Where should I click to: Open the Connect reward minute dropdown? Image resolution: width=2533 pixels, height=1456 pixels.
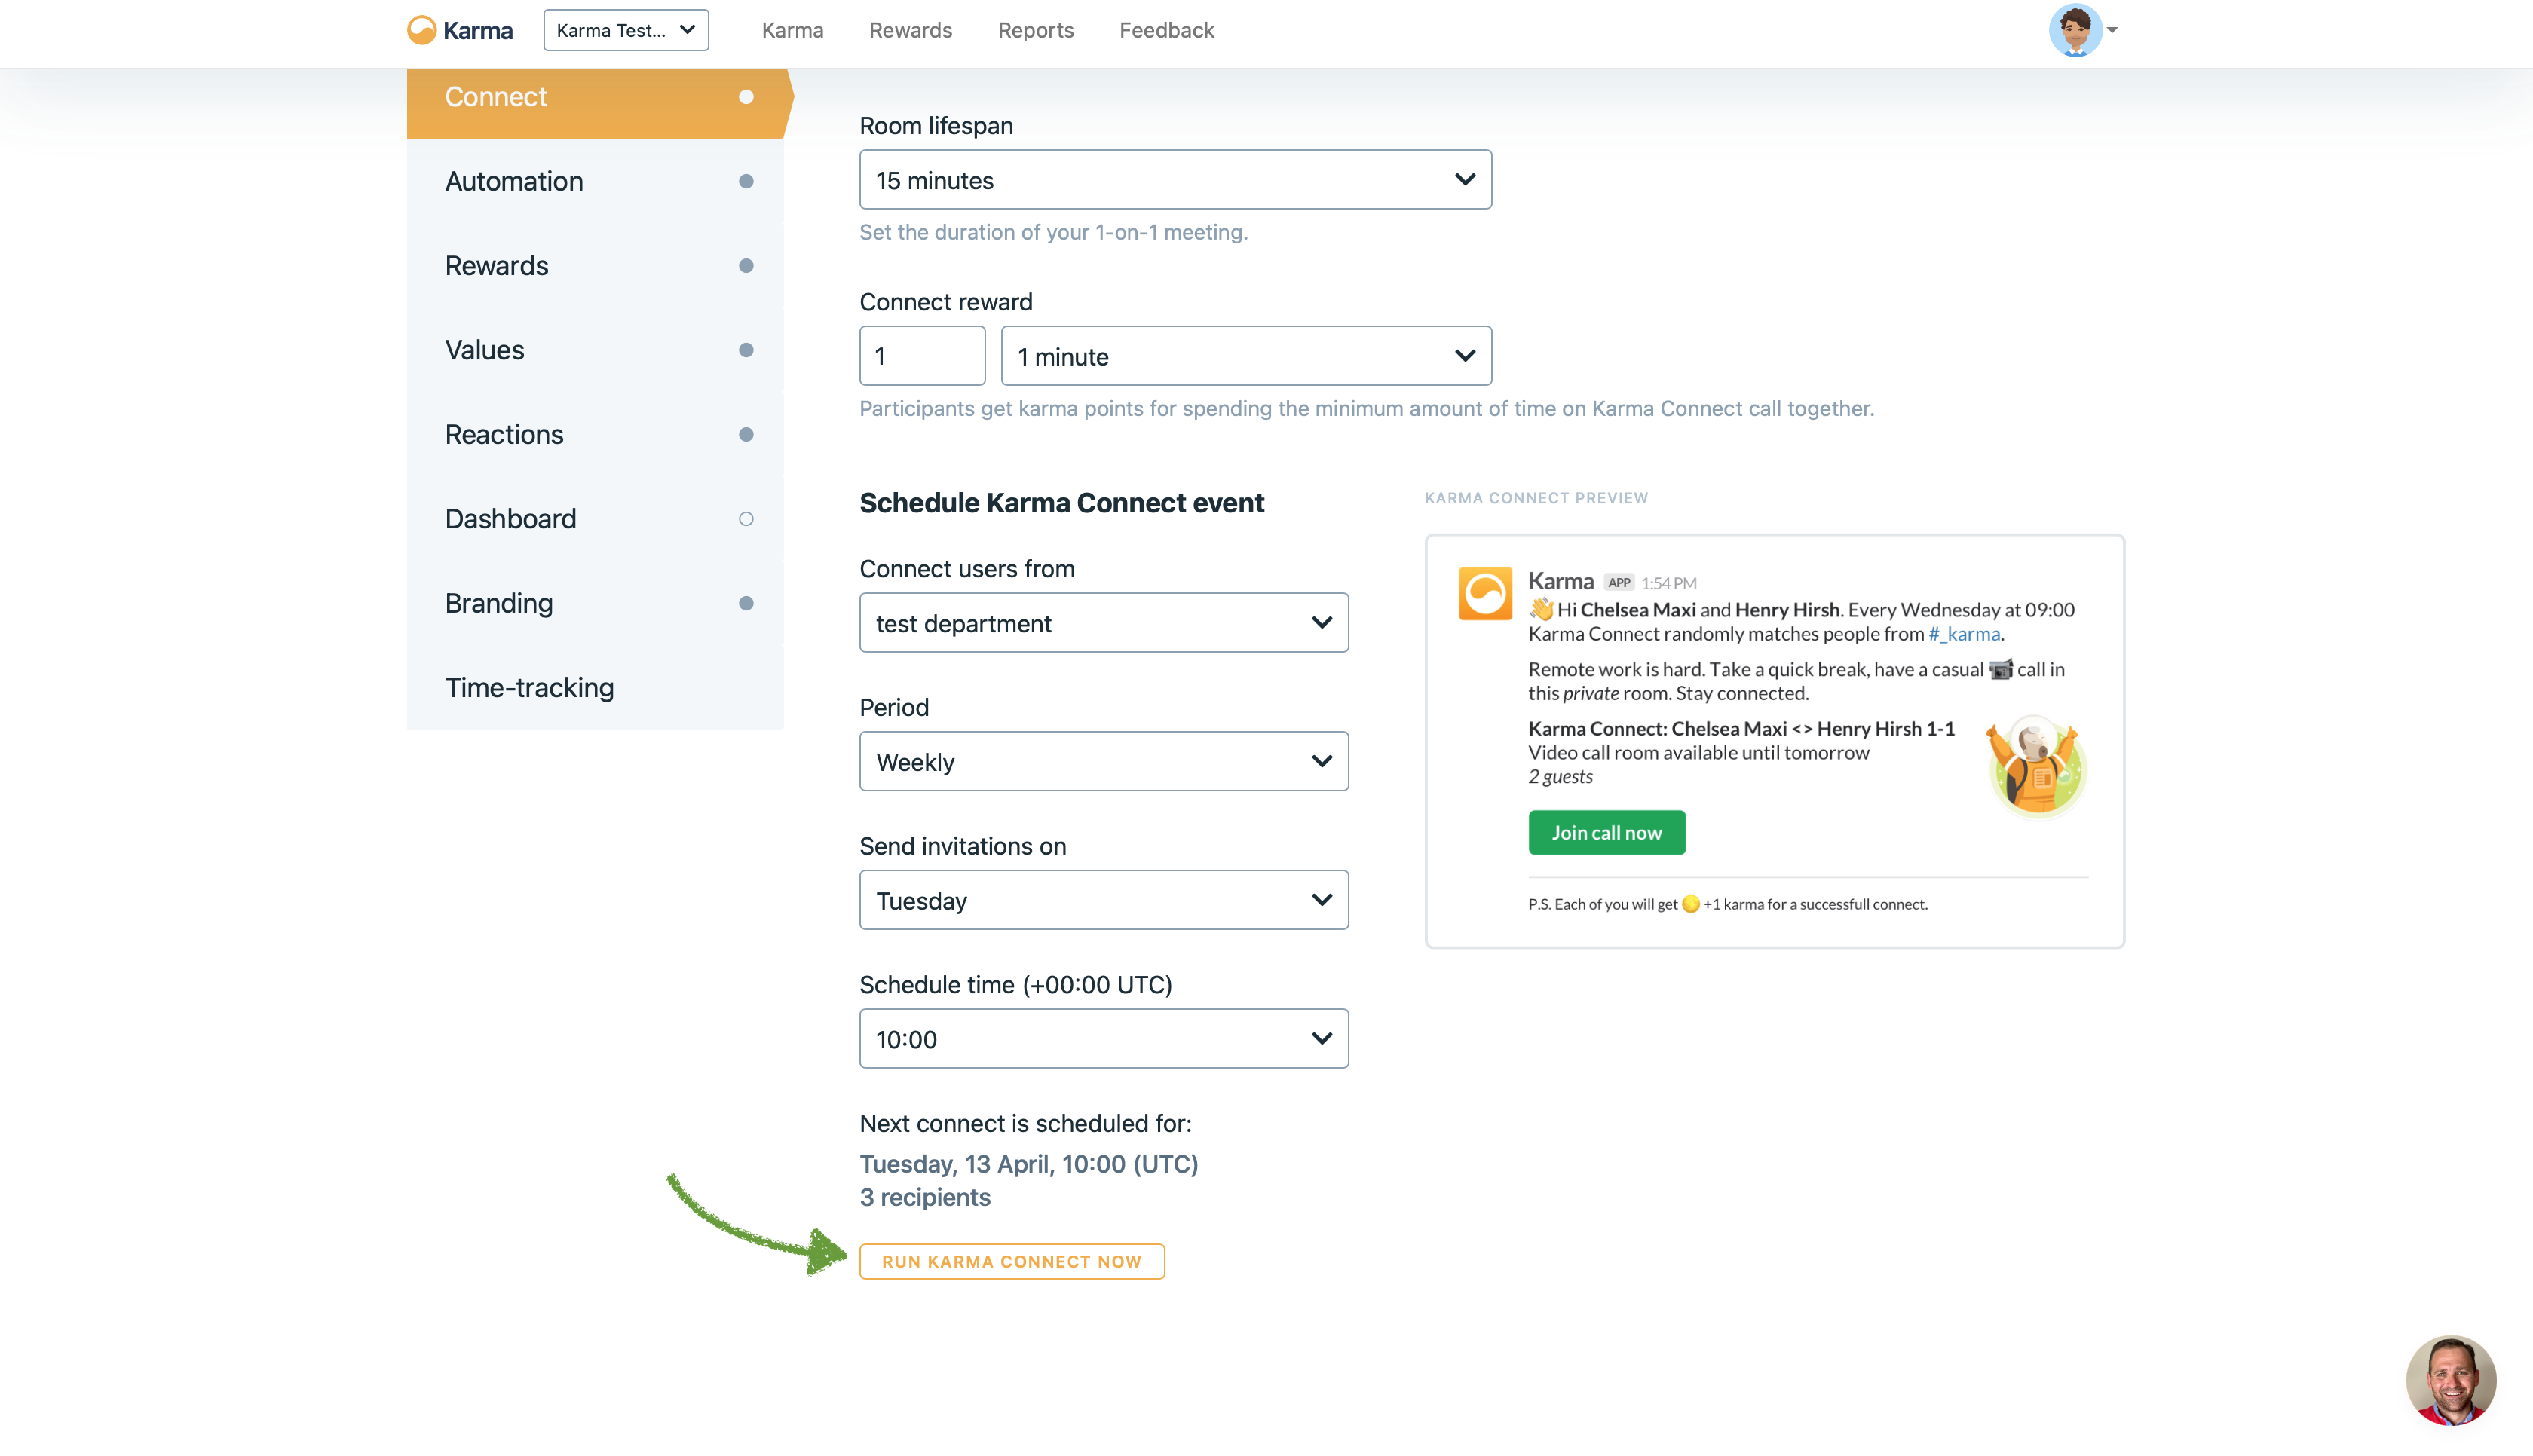click(x=1246, y=356)
